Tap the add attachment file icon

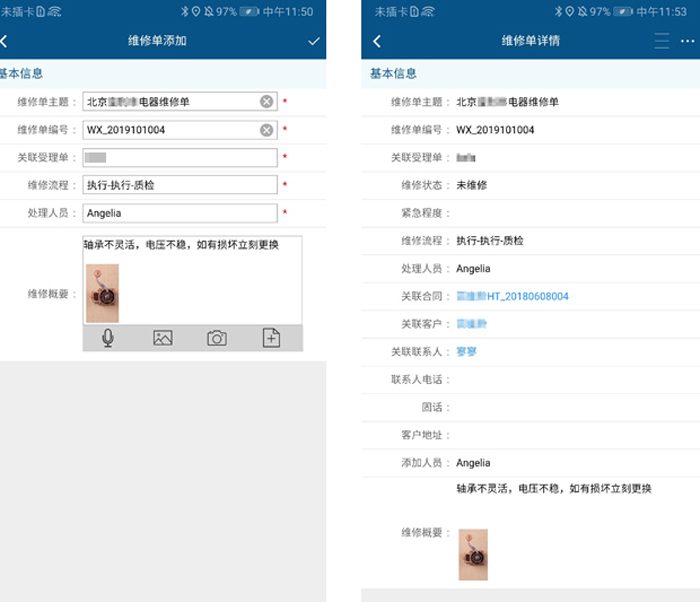coord(271,338)
